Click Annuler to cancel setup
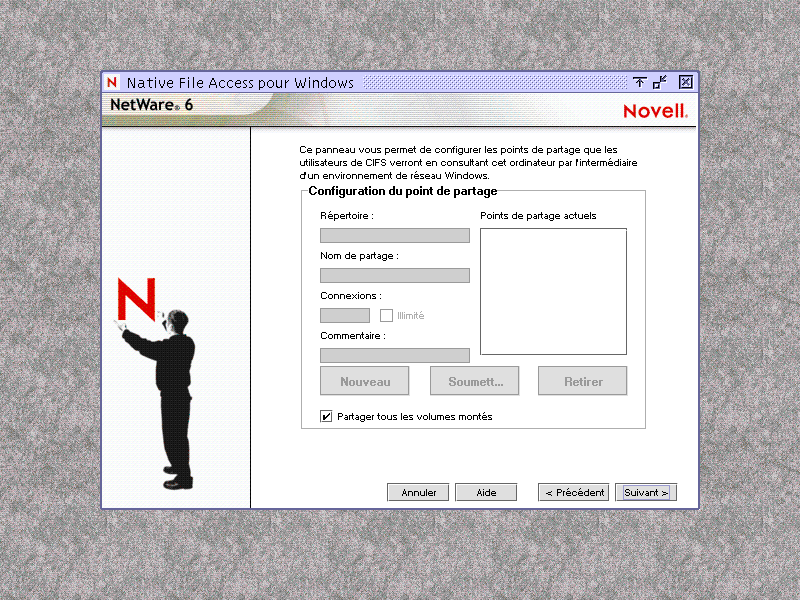 click(418, 492)
